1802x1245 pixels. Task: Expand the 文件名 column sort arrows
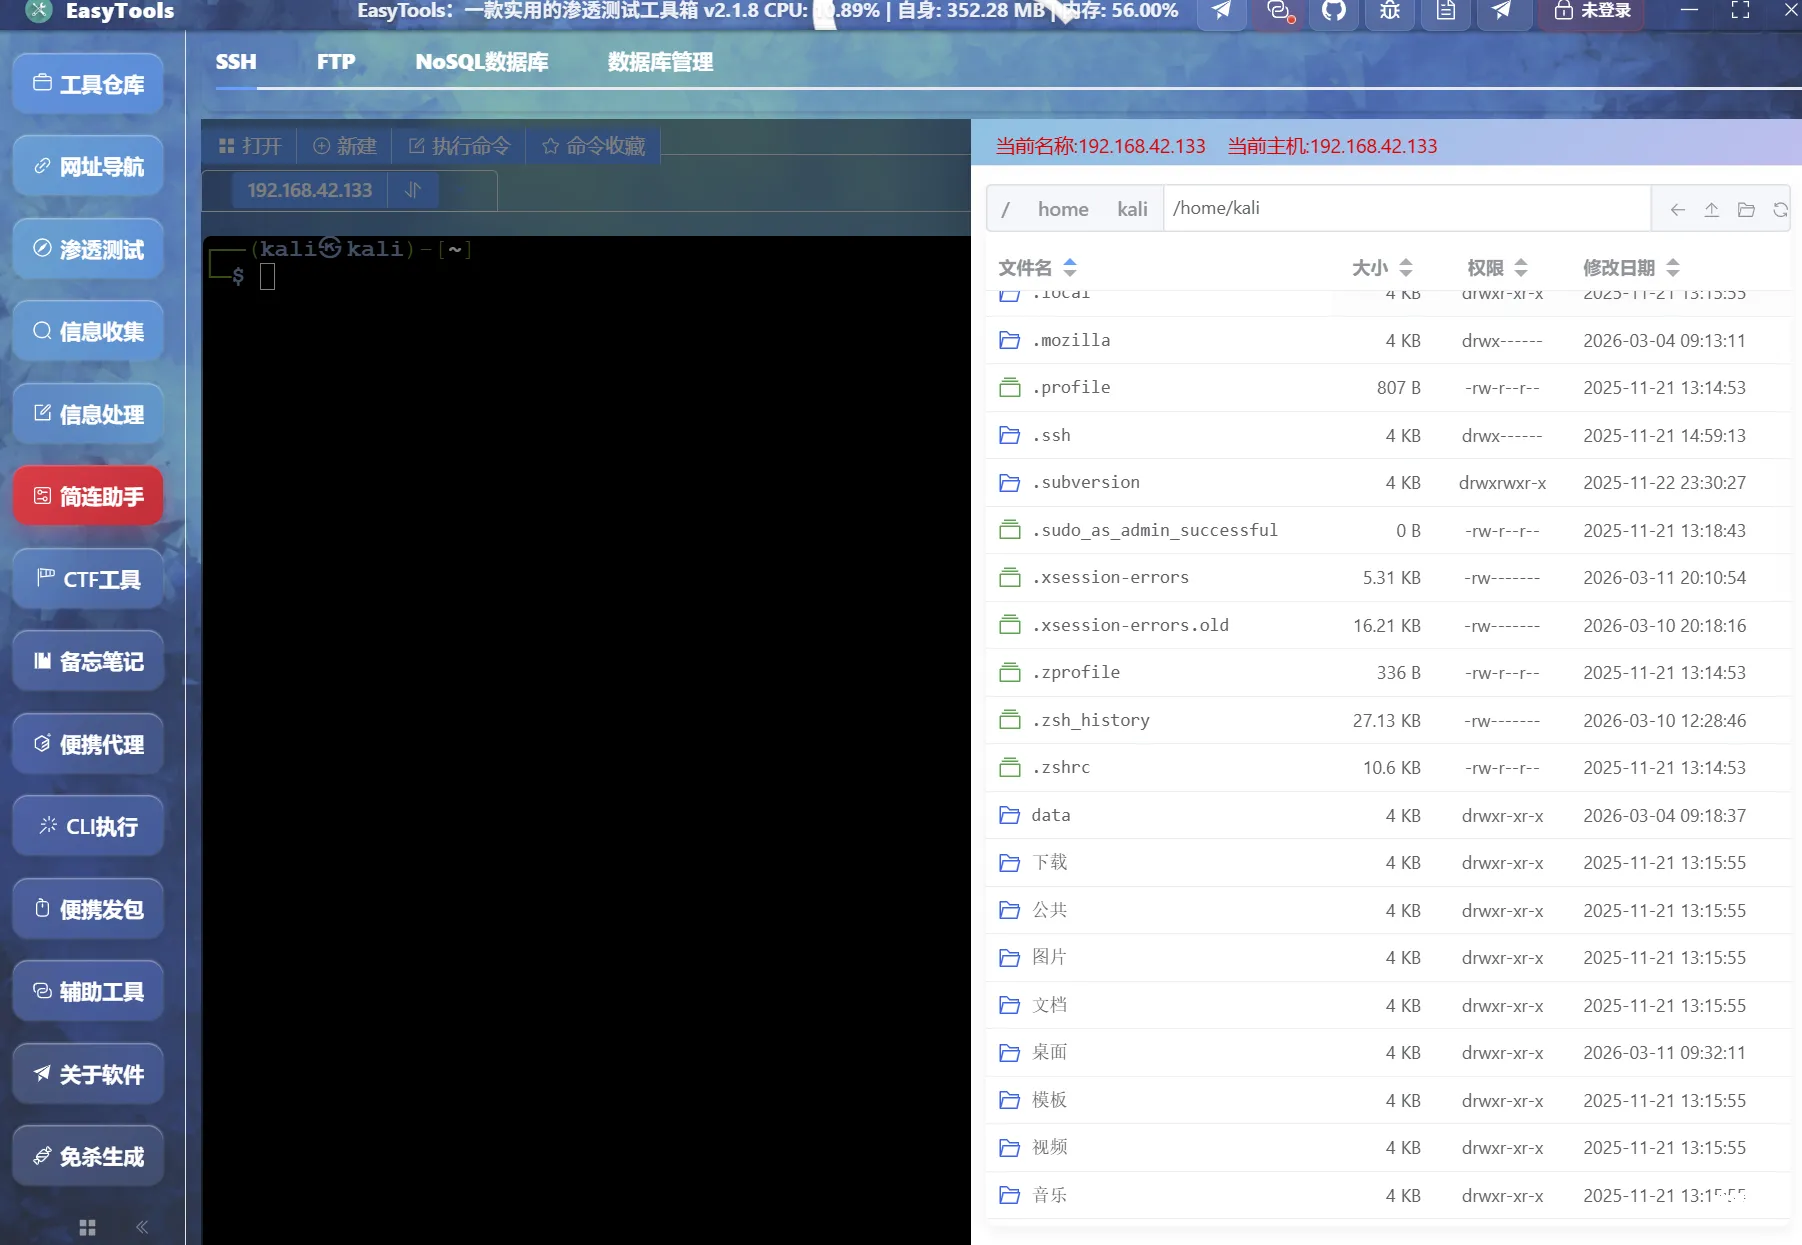point(1070,268)
